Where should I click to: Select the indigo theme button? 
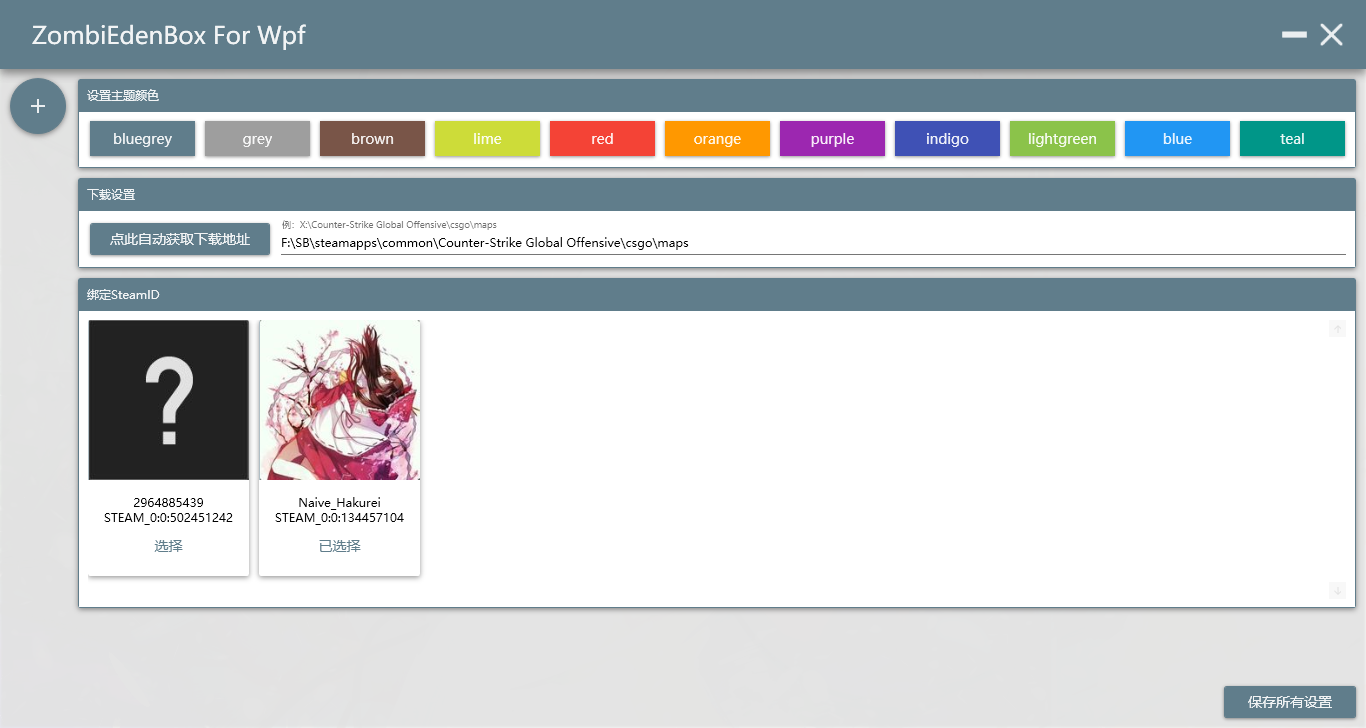[x=947, y=139]
